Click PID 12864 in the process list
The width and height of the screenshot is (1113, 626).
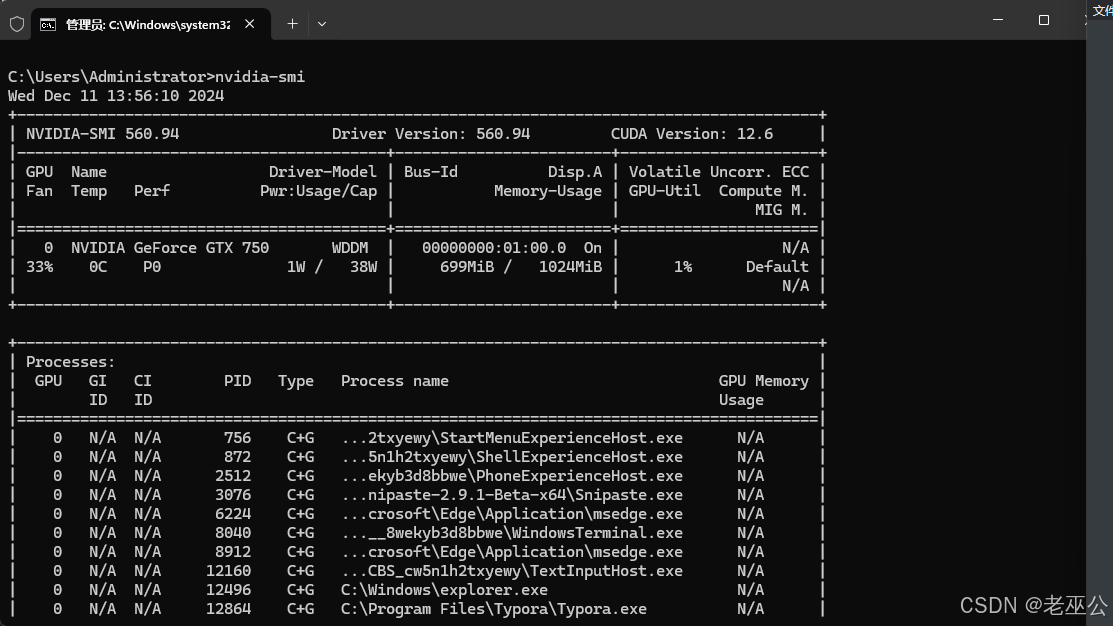coord(229,609)
